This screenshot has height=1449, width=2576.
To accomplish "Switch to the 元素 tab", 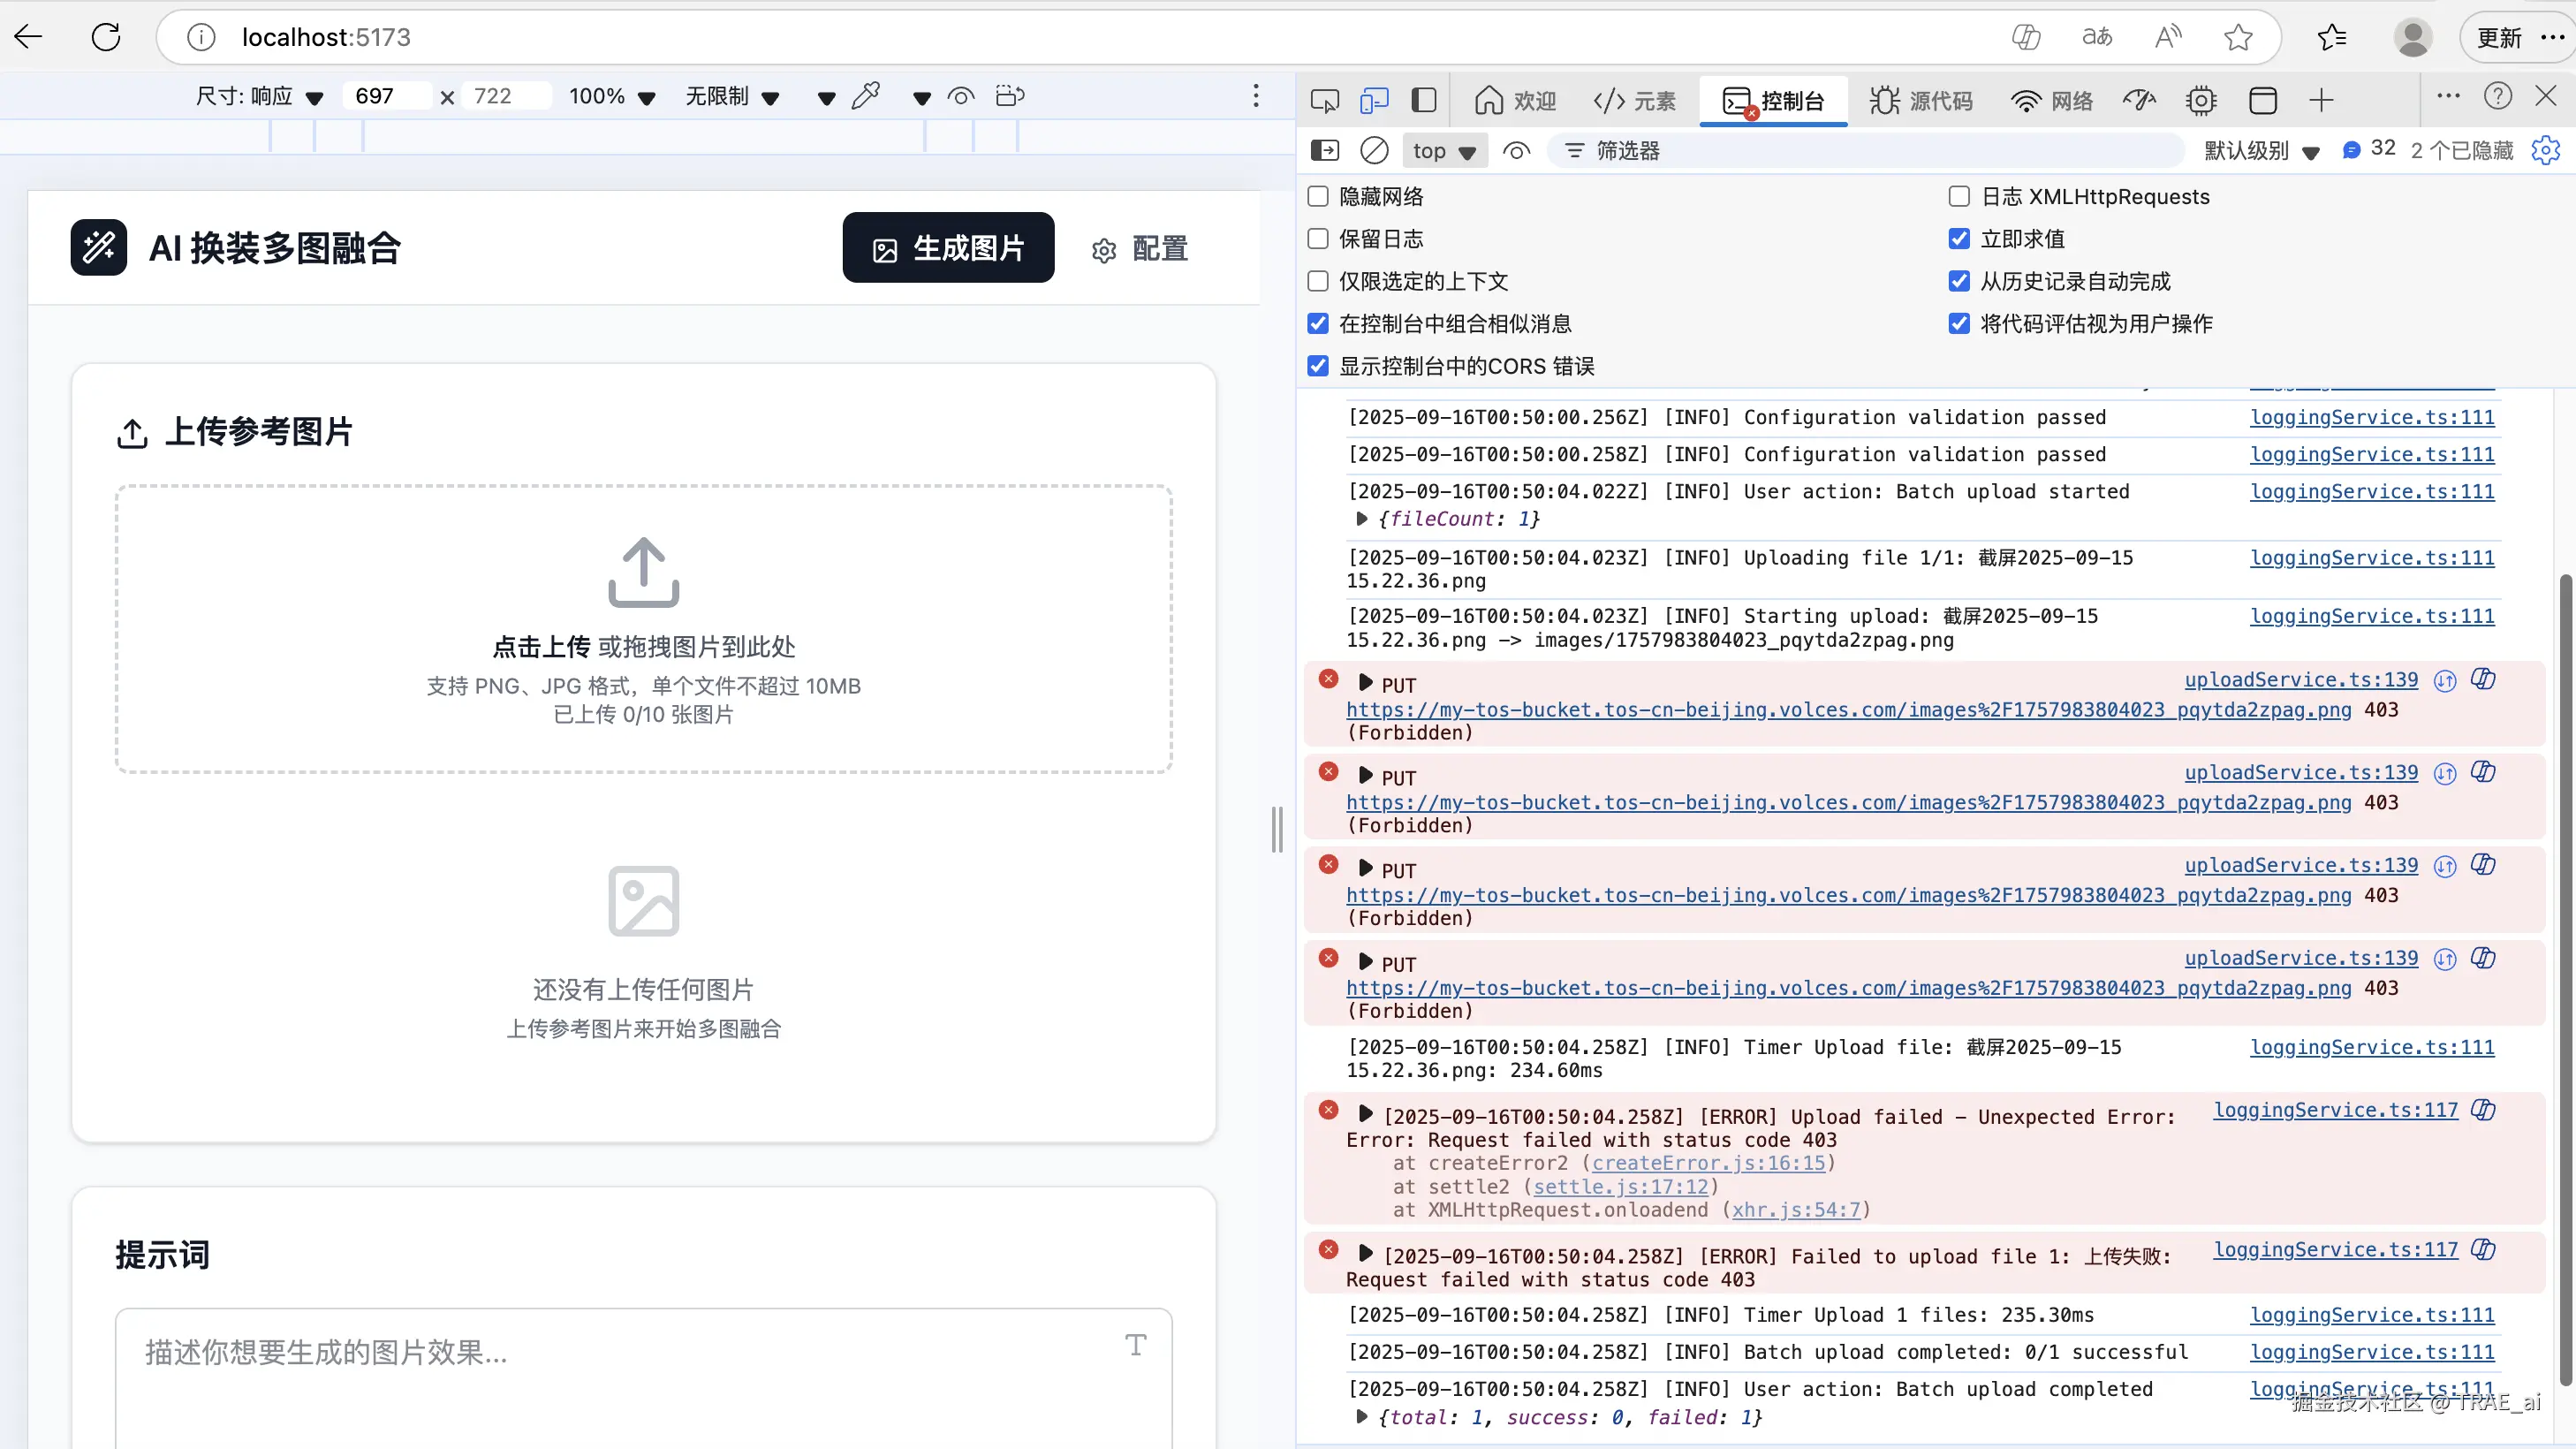I will (1634, 100).
